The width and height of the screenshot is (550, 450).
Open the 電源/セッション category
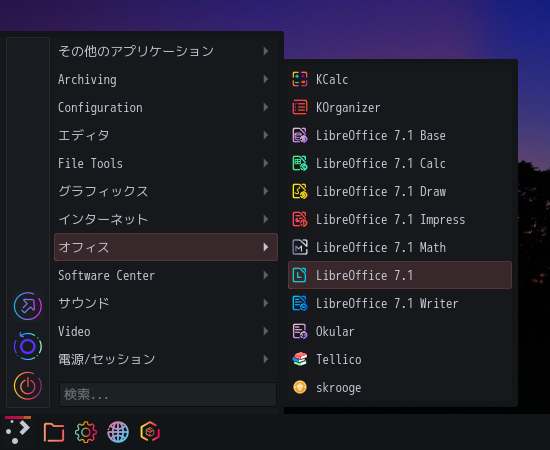tap(166, 359)
